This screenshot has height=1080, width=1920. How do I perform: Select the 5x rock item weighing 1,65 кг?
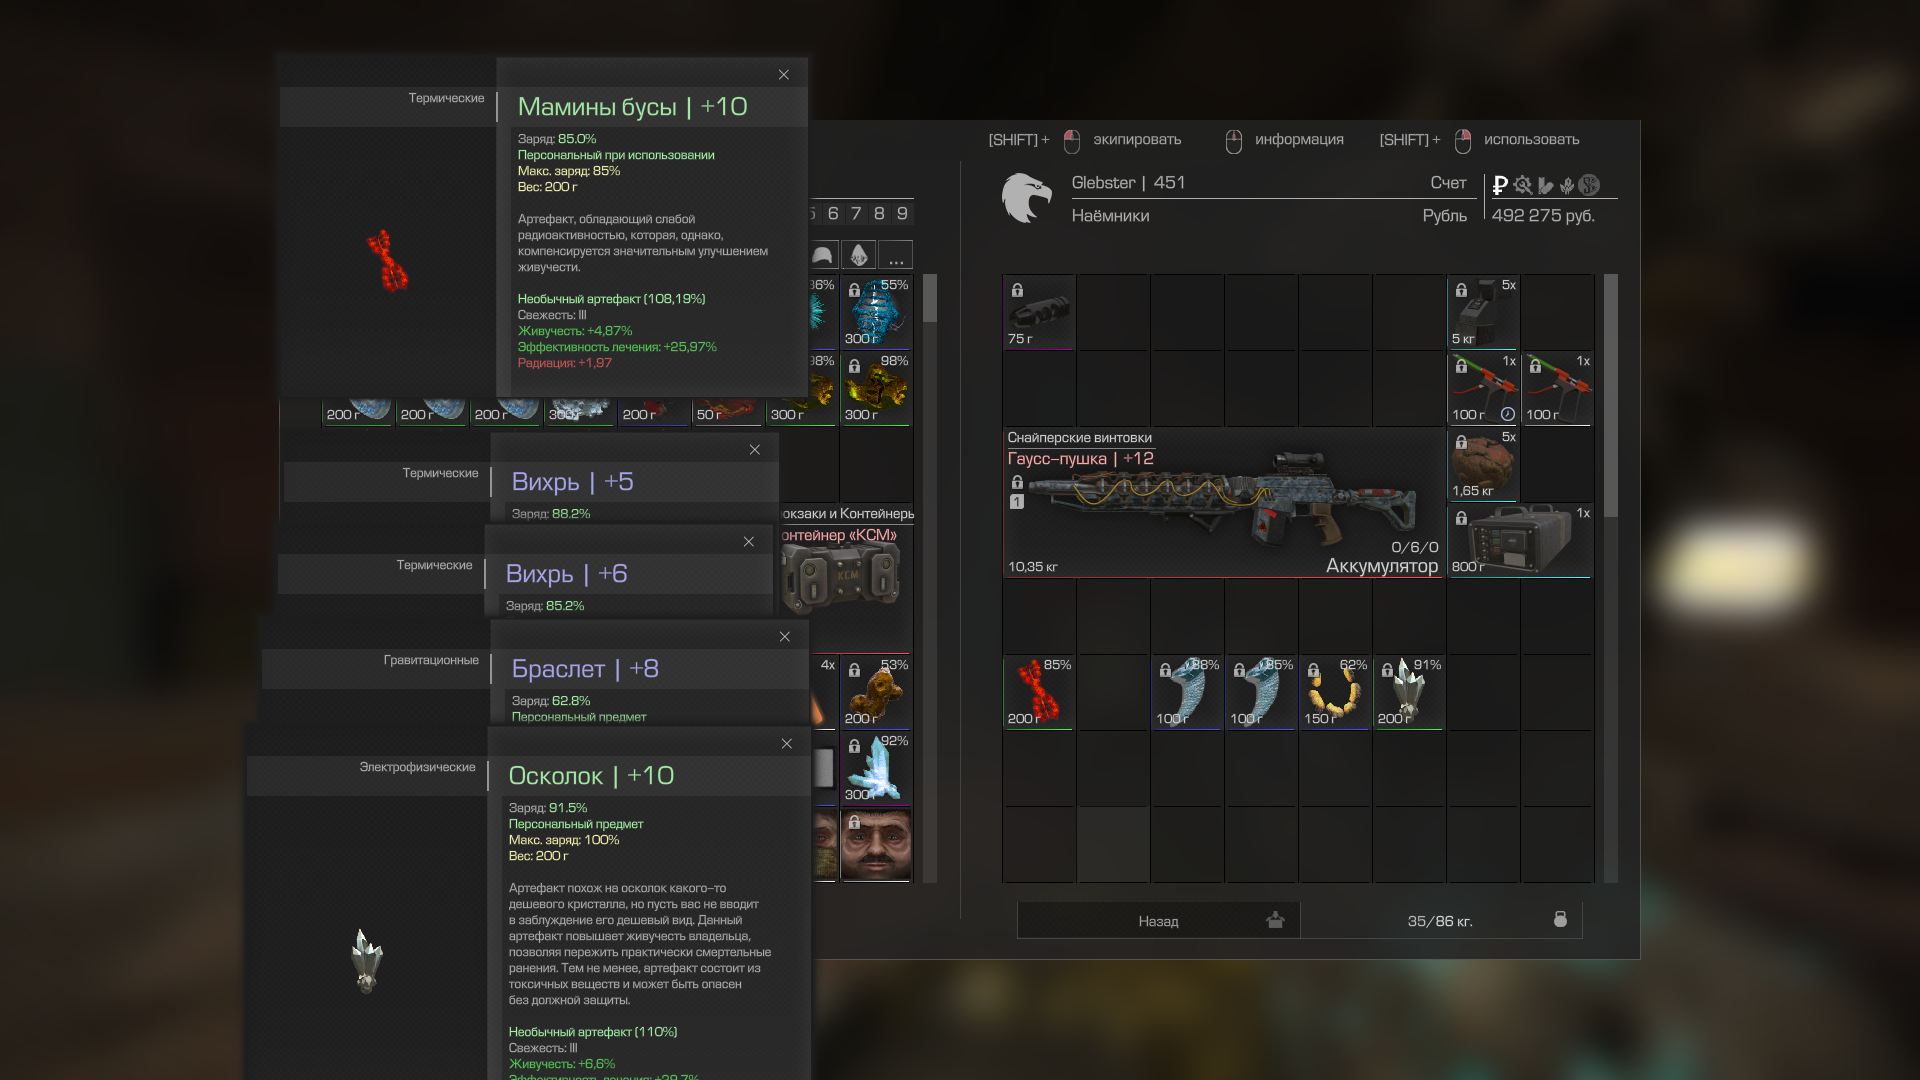tap(1483, 465)
